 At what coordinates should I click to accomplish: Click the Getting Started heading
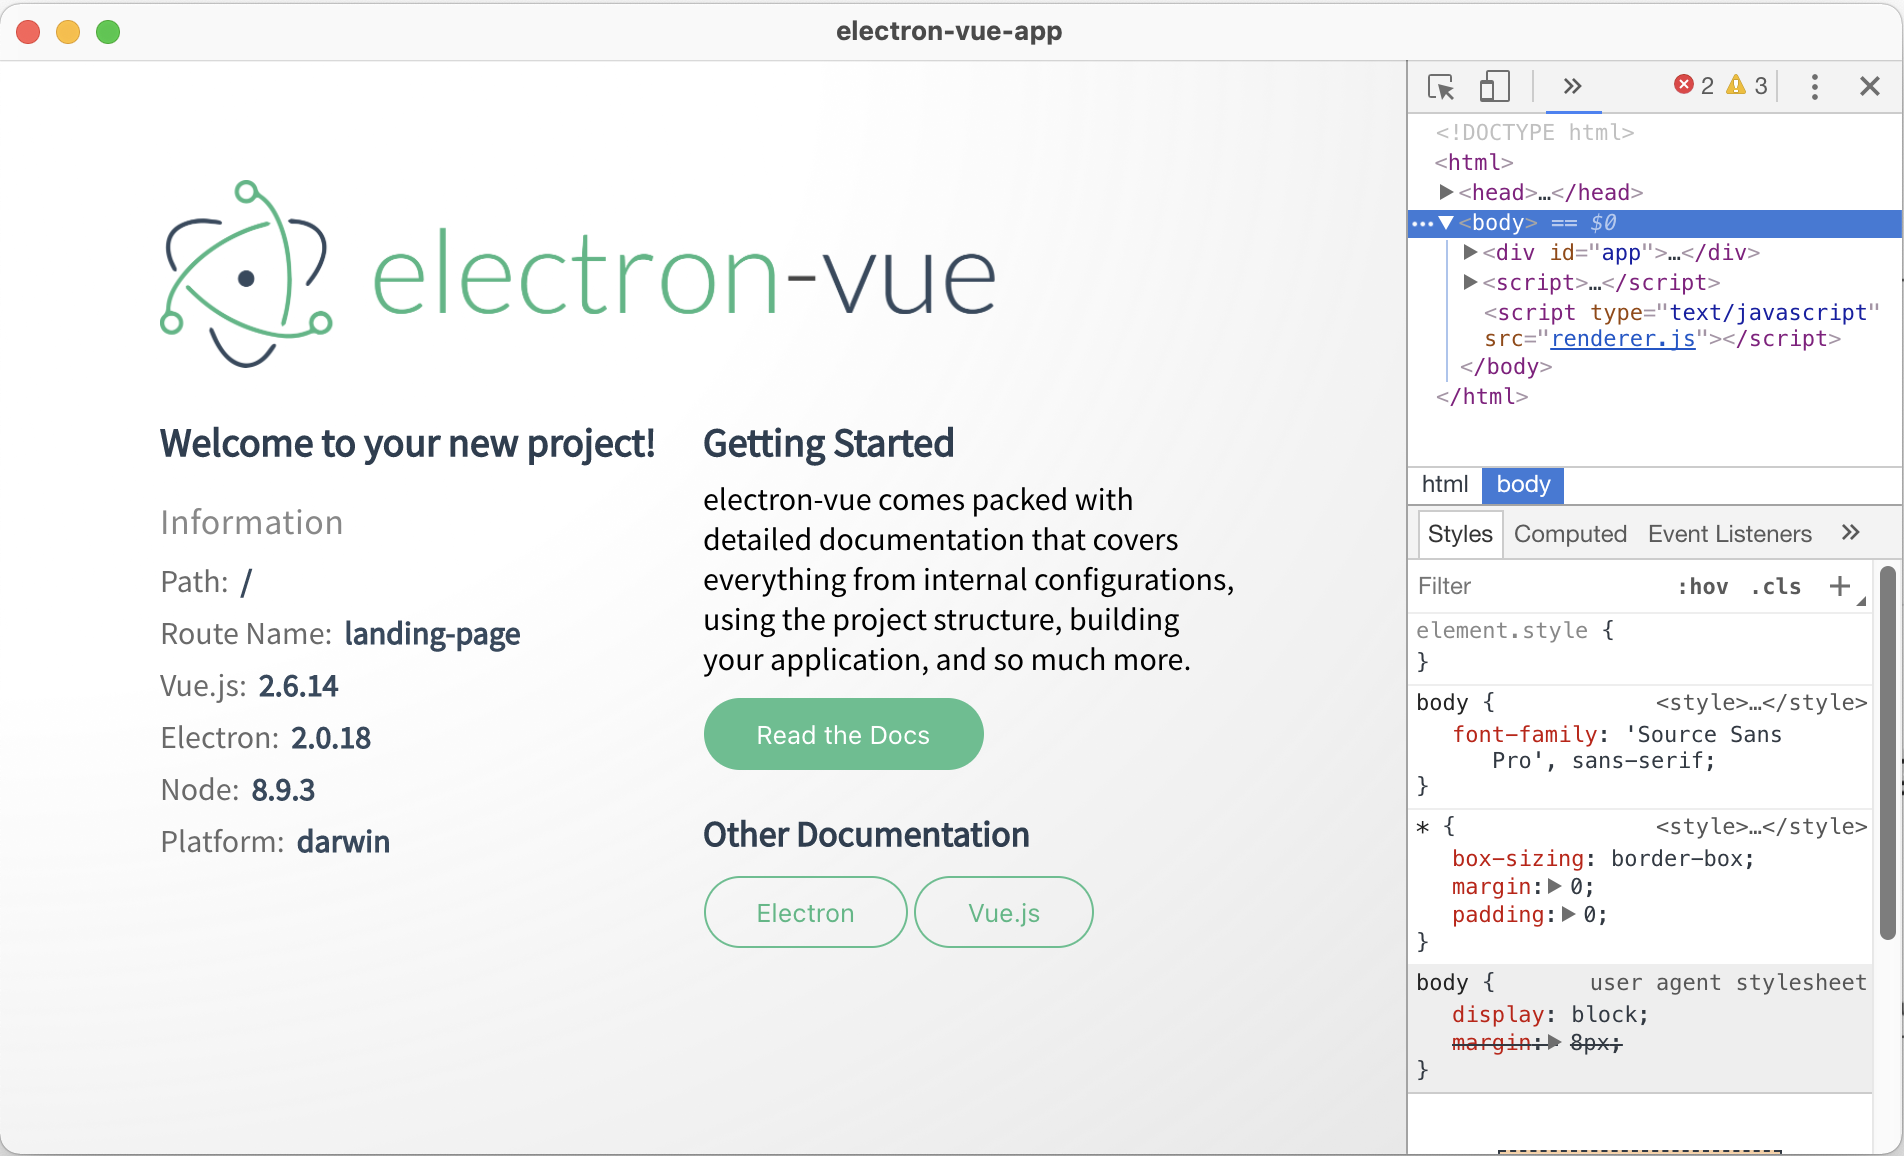click(828, 443)
